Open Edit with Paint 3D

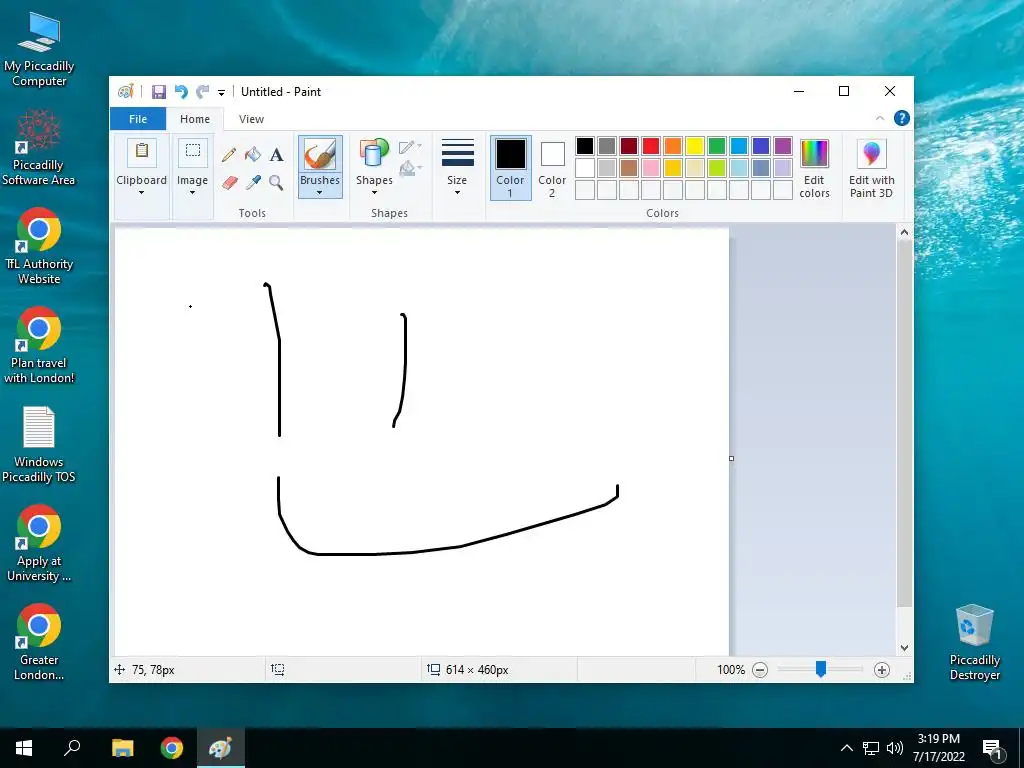(872, 168)
